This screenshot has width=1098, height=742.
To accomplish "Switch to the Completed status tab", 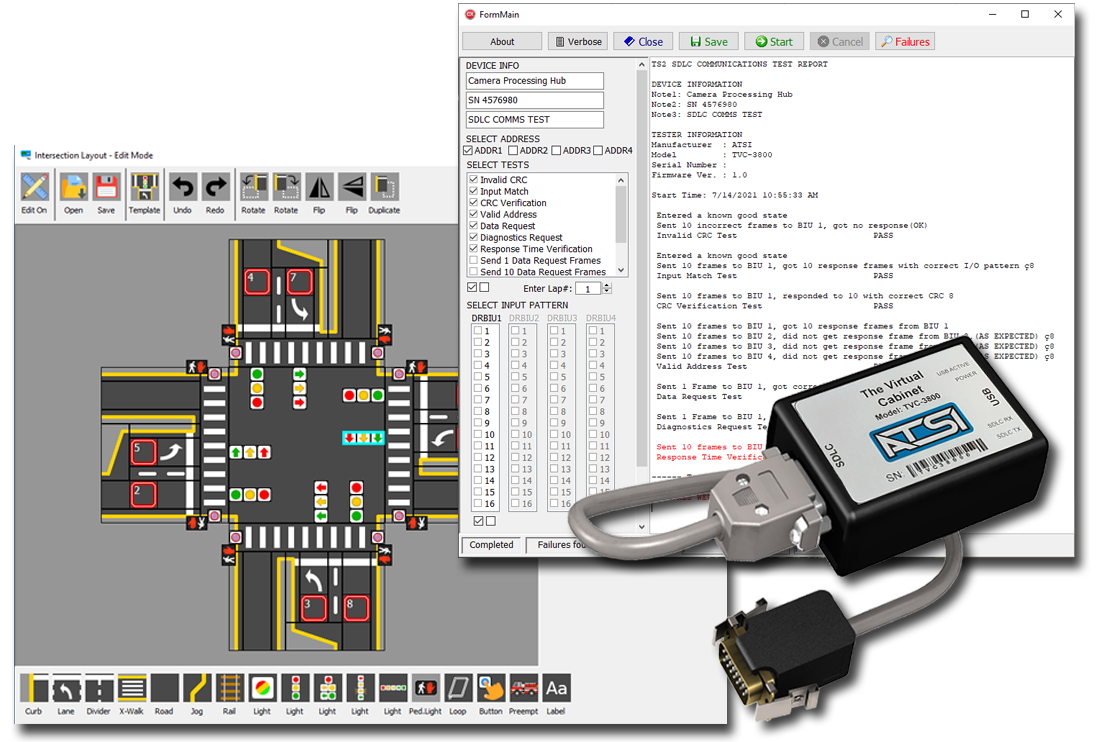I will [x=491, y=545].
